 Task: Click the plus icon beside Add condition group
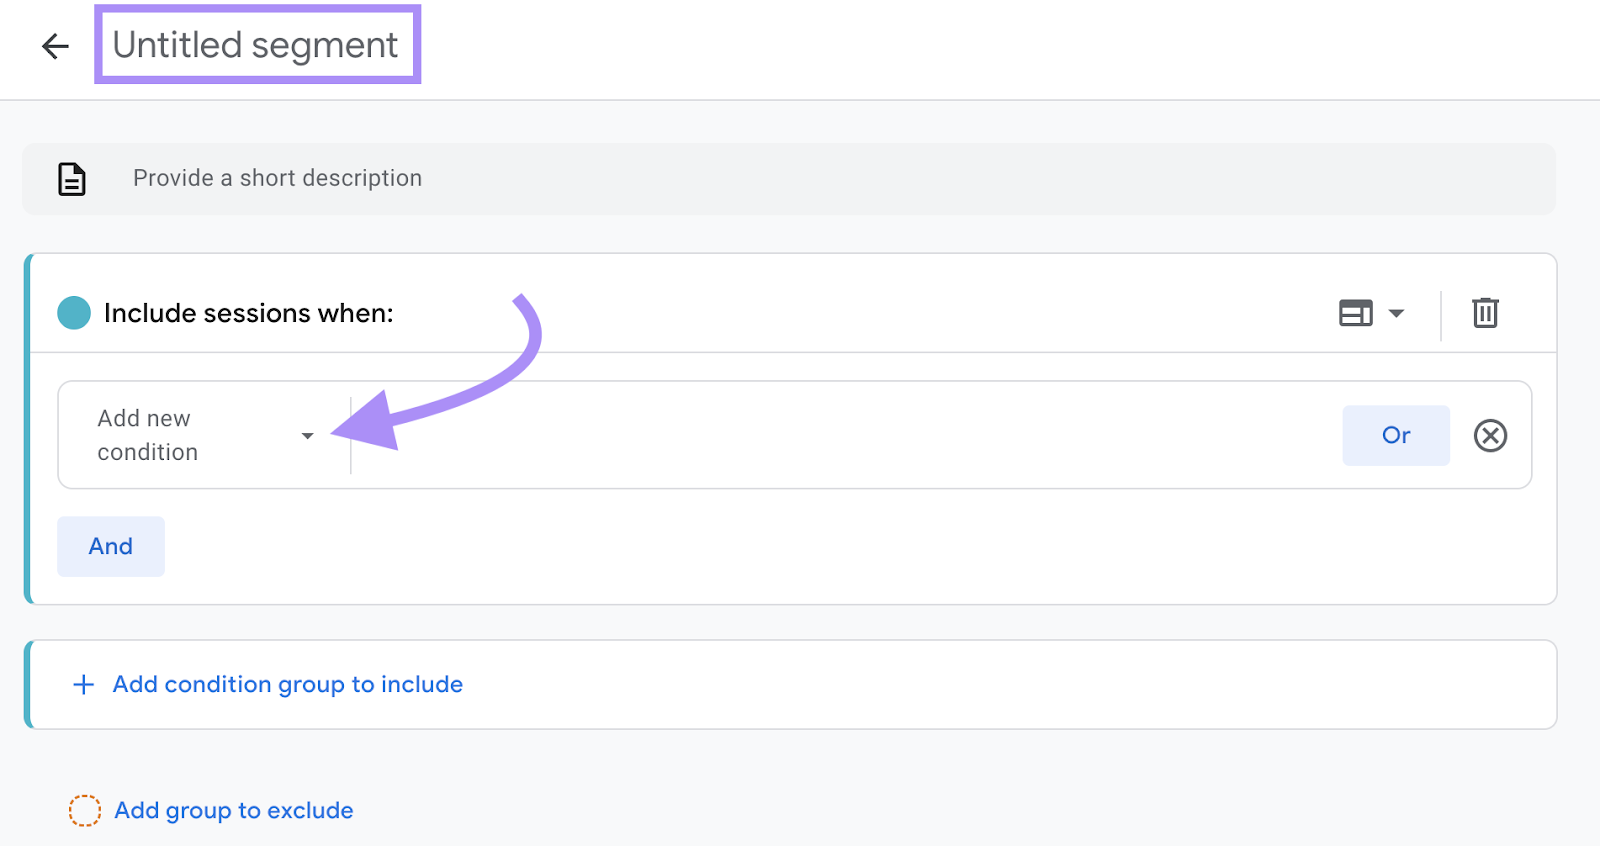coord(83,684)
